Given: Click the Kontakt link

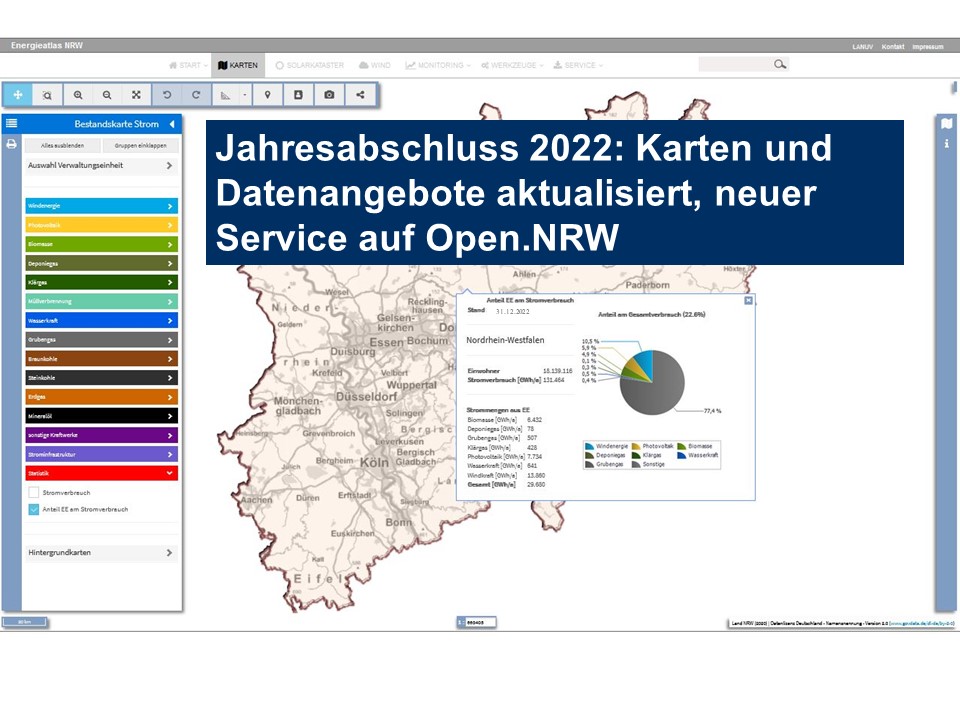Looking at the screenshot, I should 893,47.
